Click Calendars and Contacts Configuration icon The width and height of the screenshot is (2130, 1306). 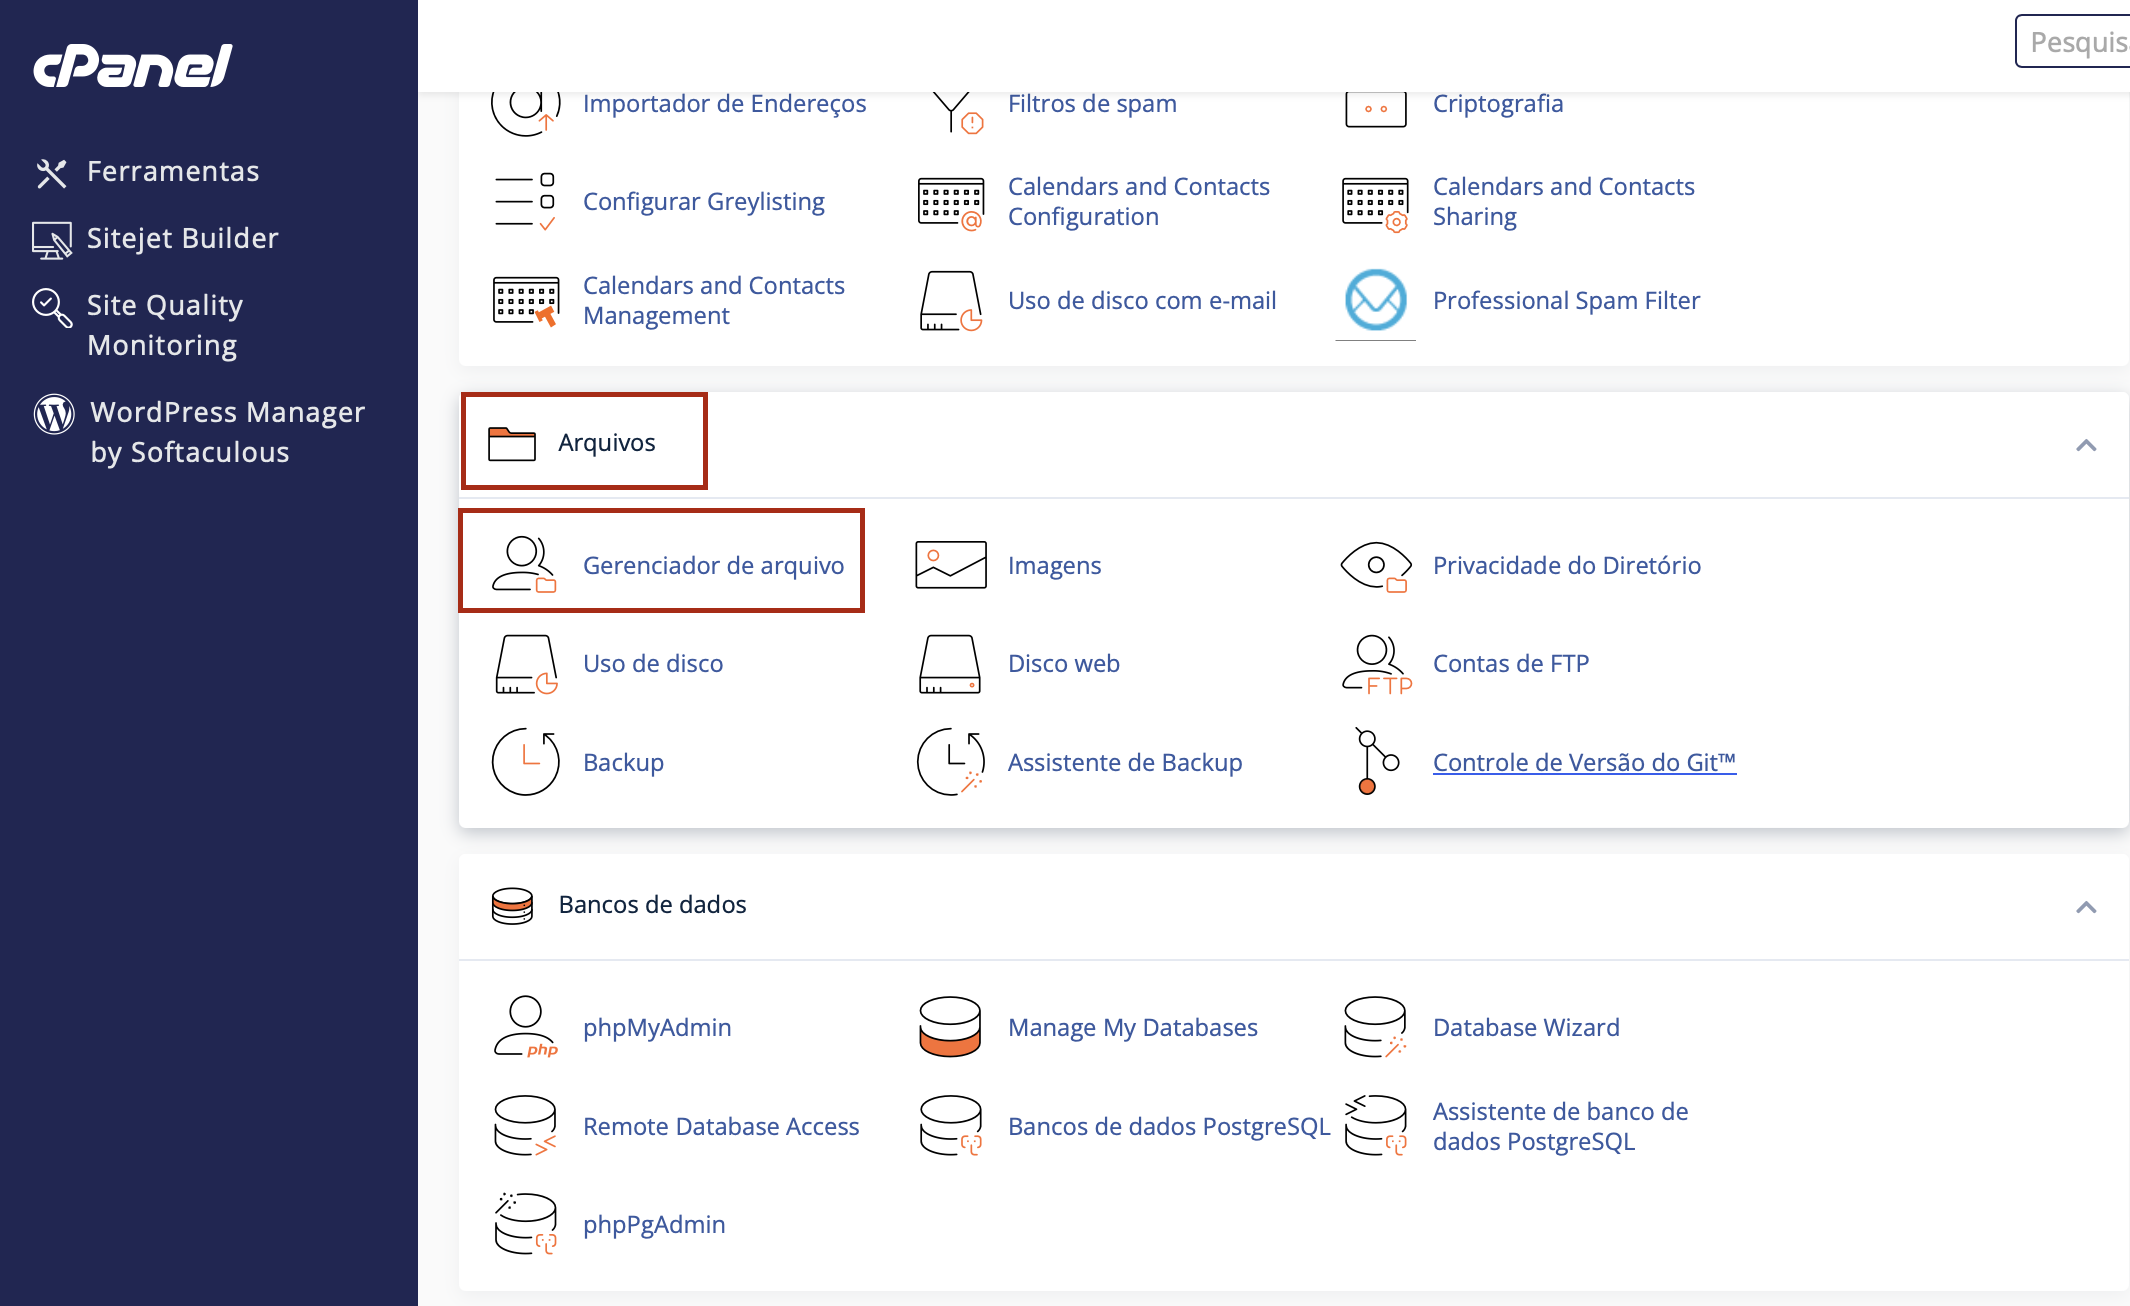[950, 203]
